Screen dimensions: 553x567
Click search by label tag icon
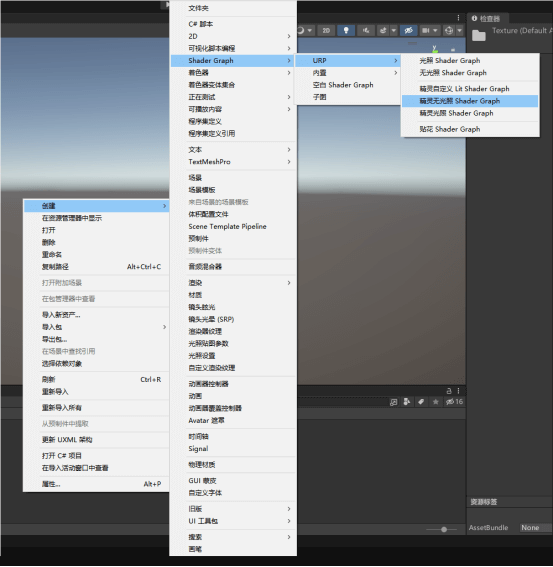pos(421,402)
